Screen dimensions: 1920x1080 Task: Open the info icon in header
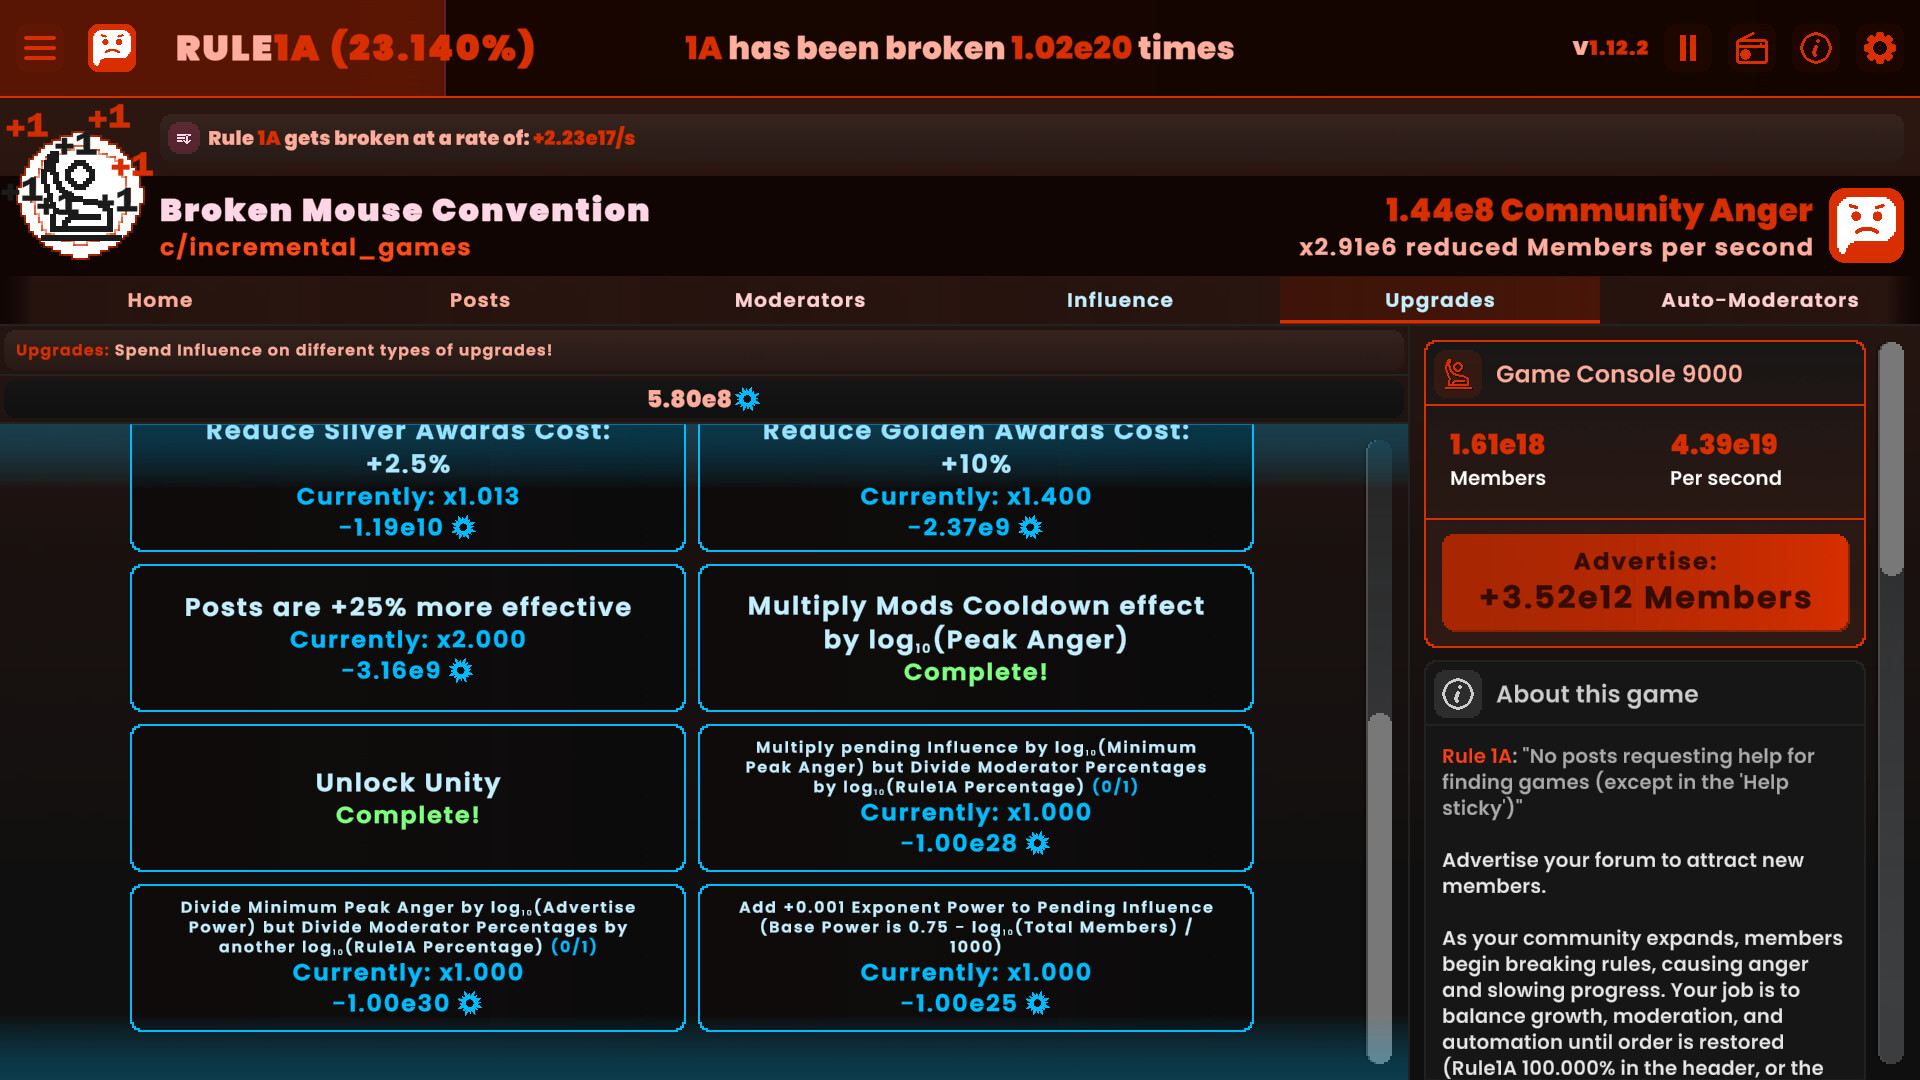tap(1816, 48)
